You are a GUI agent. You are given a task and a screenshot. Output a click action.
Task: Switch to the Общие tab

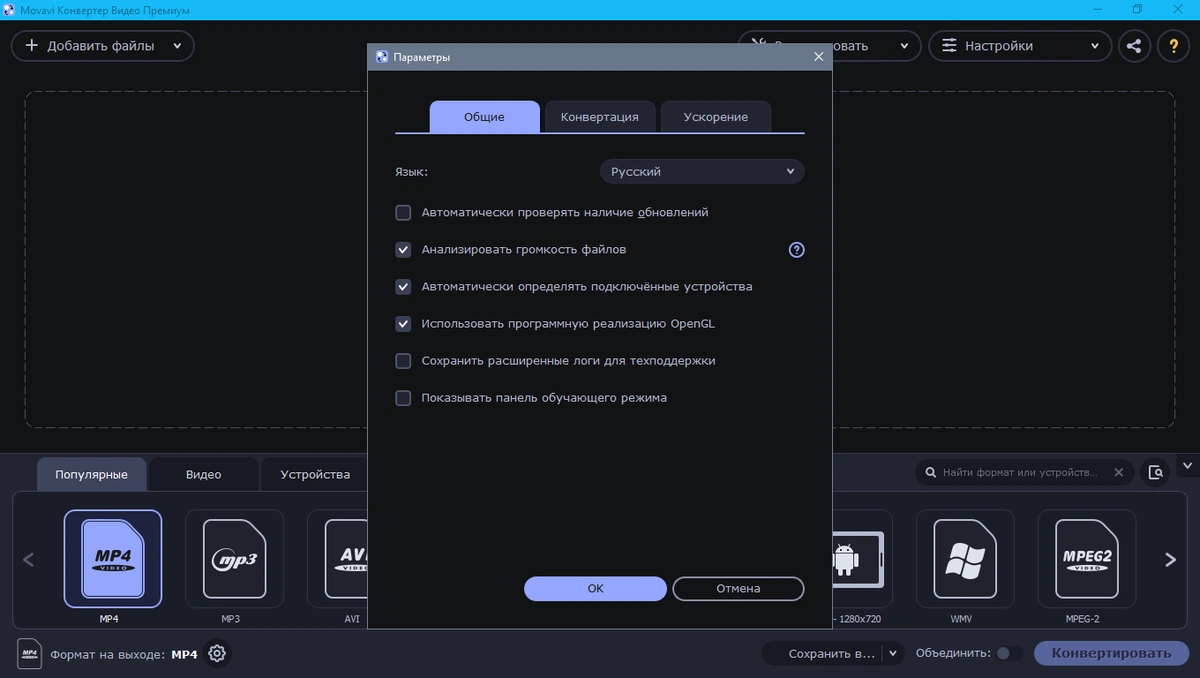484,117
